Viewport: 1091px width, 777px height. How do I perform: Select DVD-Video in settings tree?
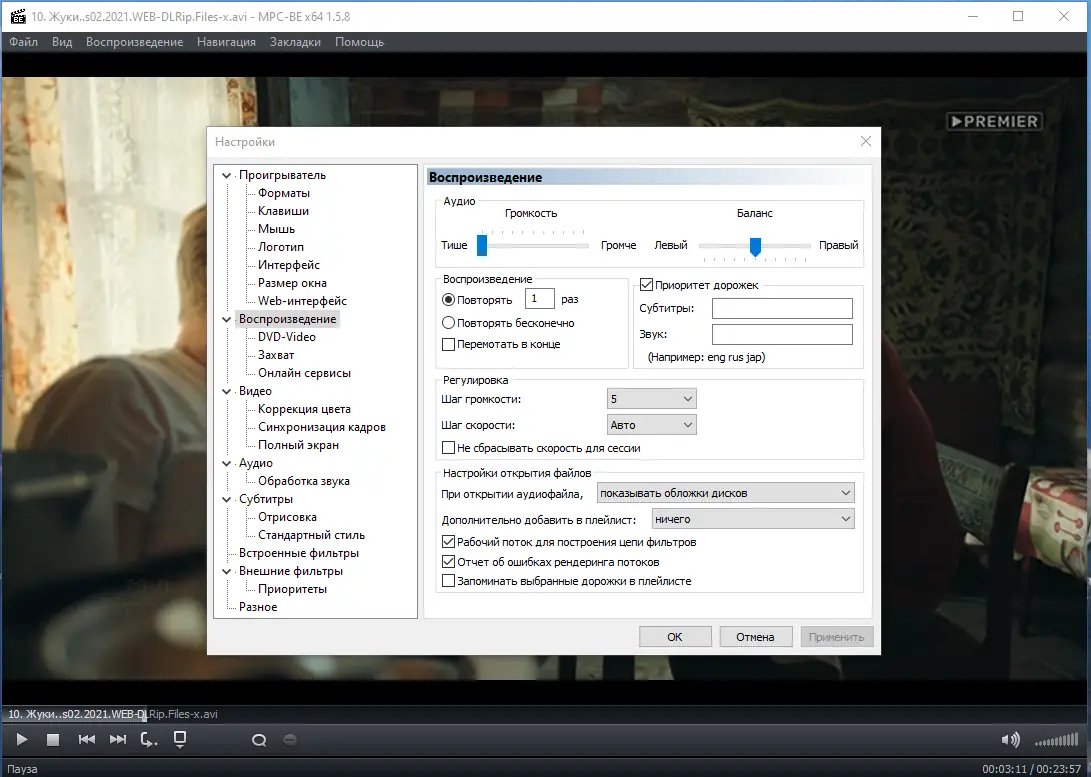tap(287, 337)
